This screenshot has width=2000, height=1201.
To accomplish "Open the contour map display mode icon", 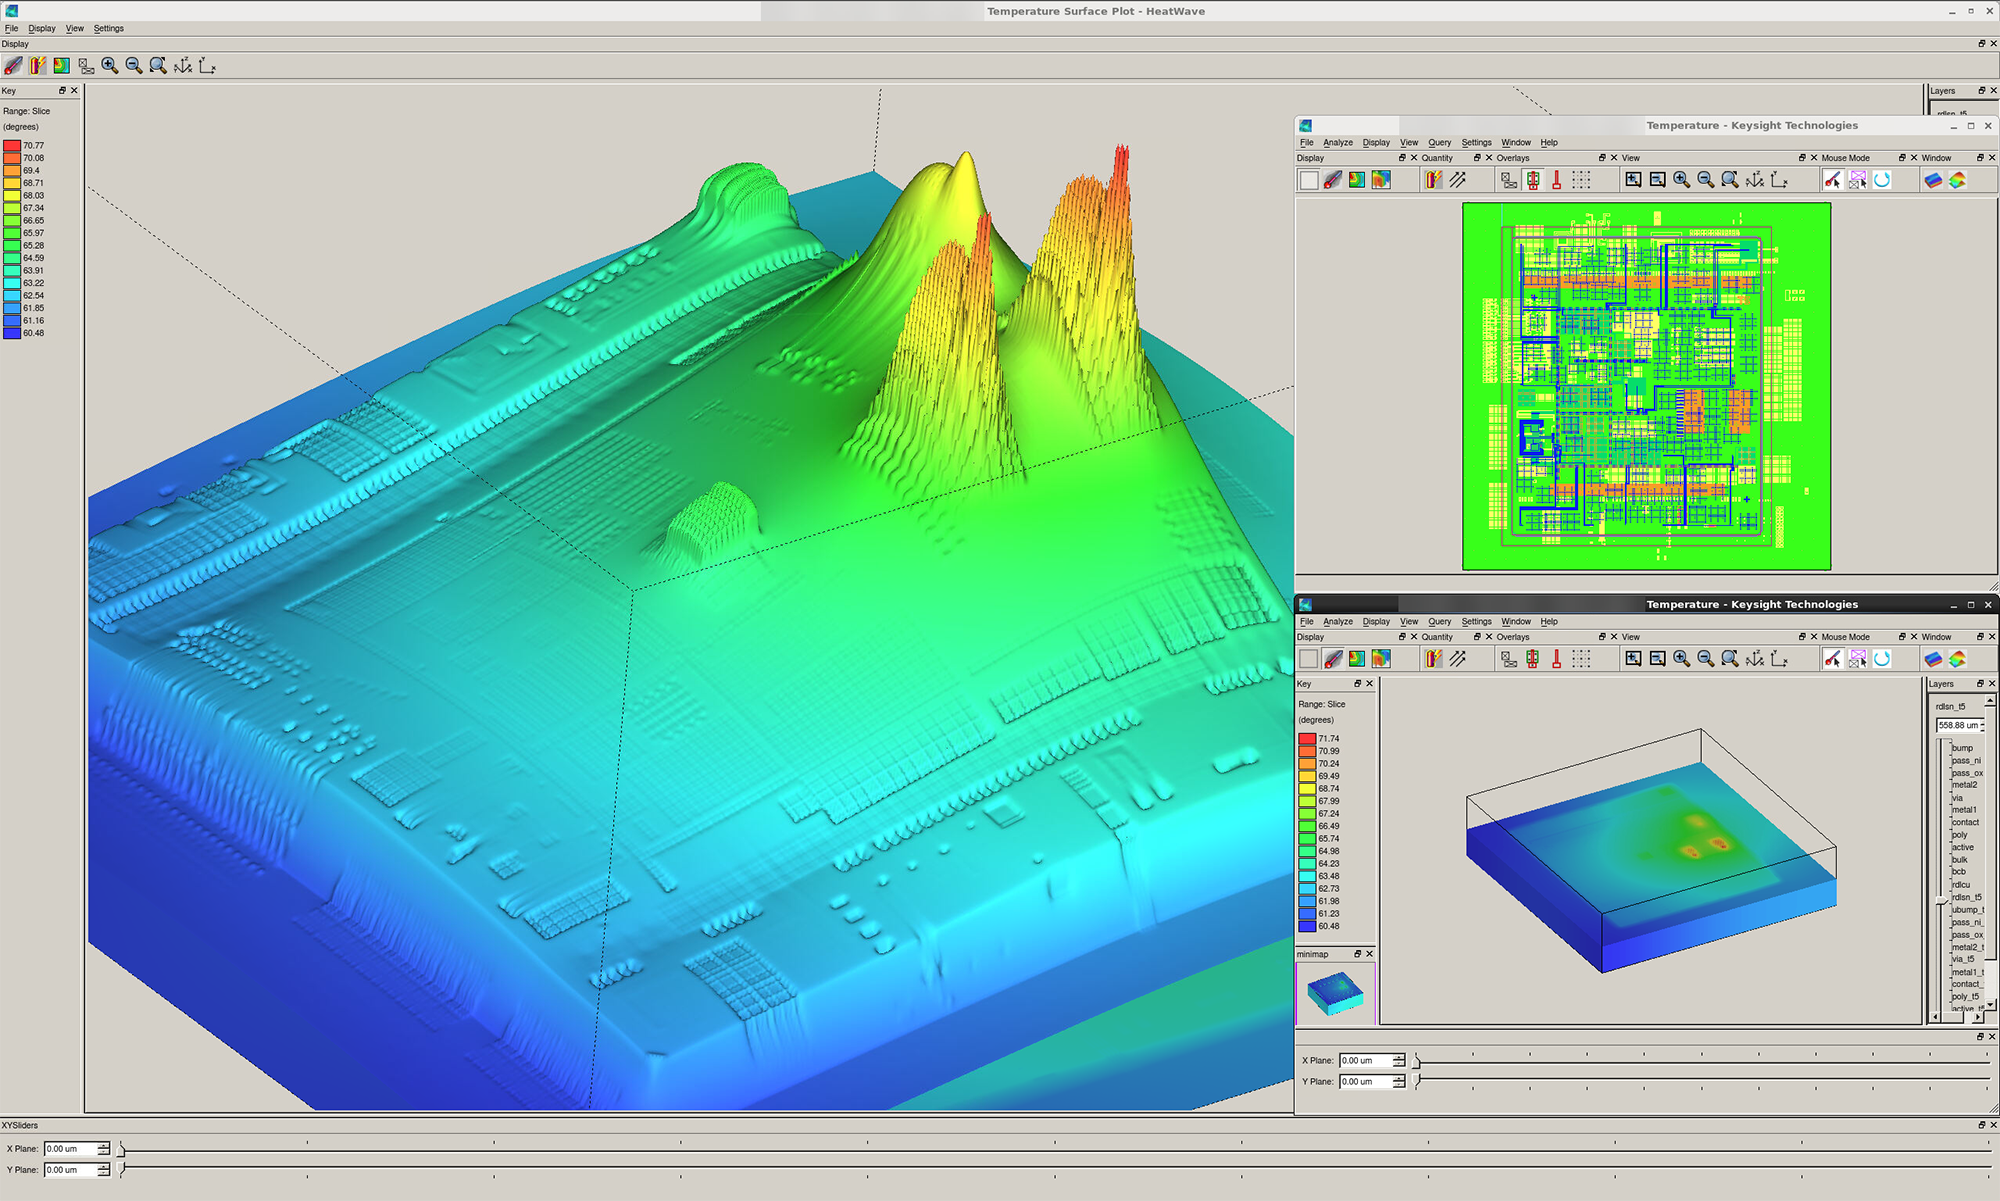I will point(61,66).
